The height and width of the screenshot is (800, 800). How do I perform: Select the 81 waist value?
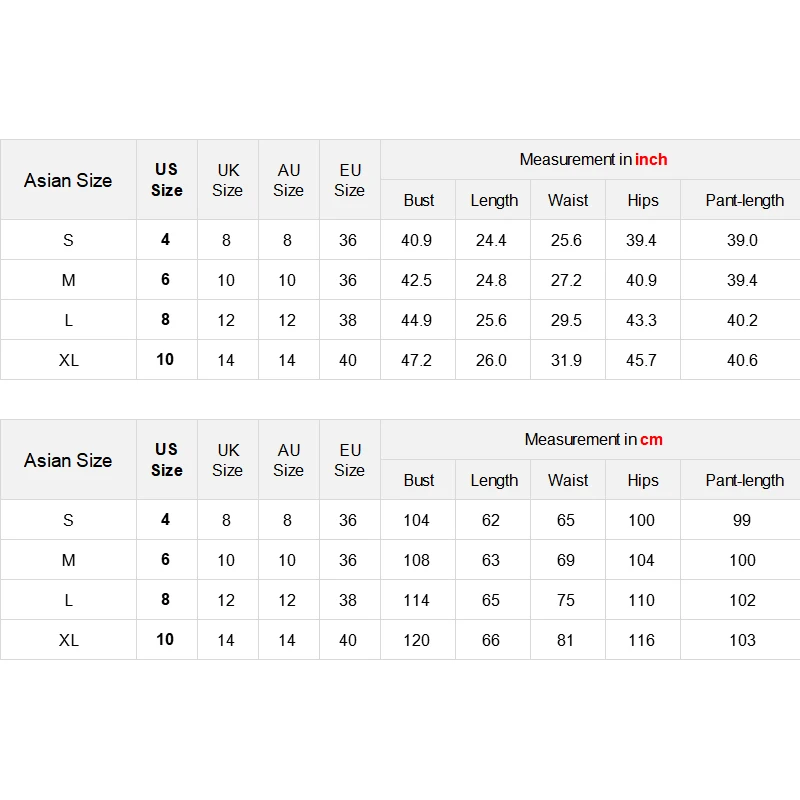click(566, 640)
